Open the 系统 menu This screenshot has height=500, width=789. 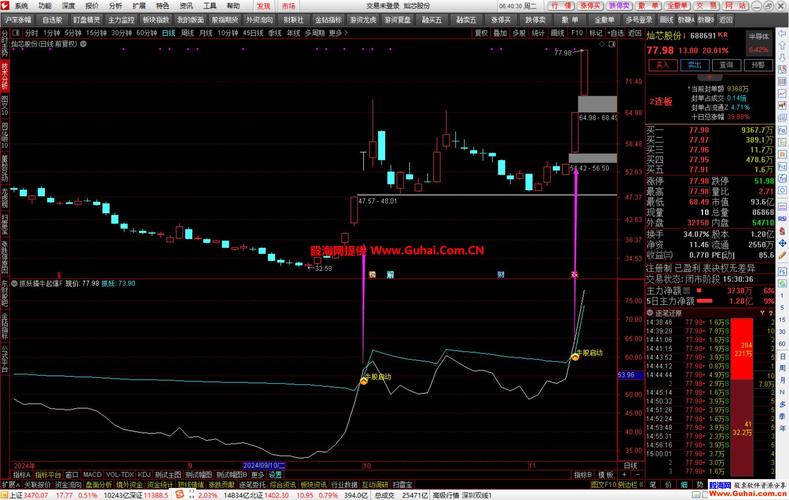point(20,5)
